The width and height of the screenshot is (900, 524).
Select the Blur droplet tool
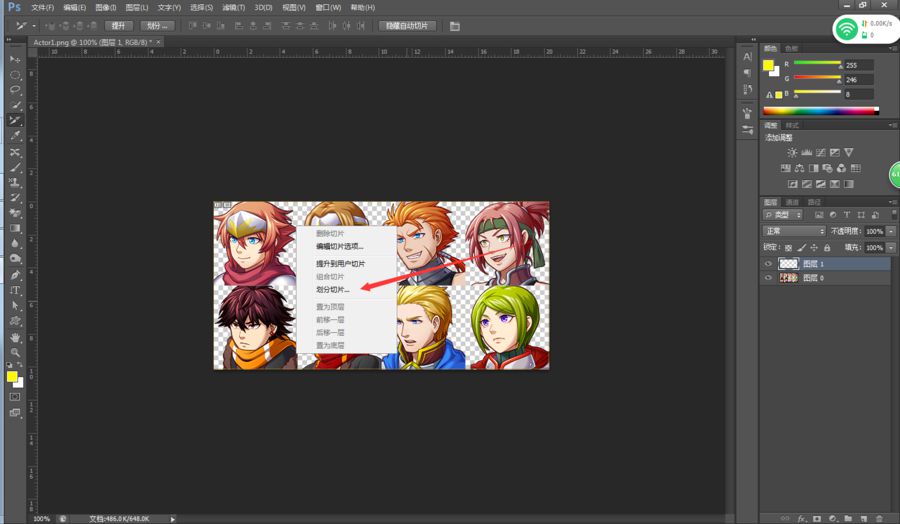(15, 243)
